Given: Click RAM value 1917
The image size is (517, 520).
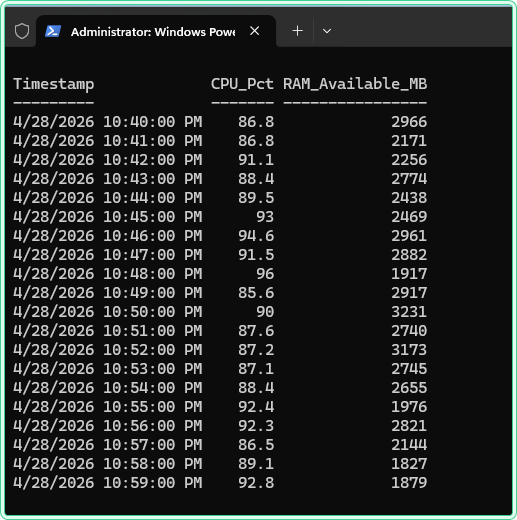Looking at the screenshot, I should point(409,274).
